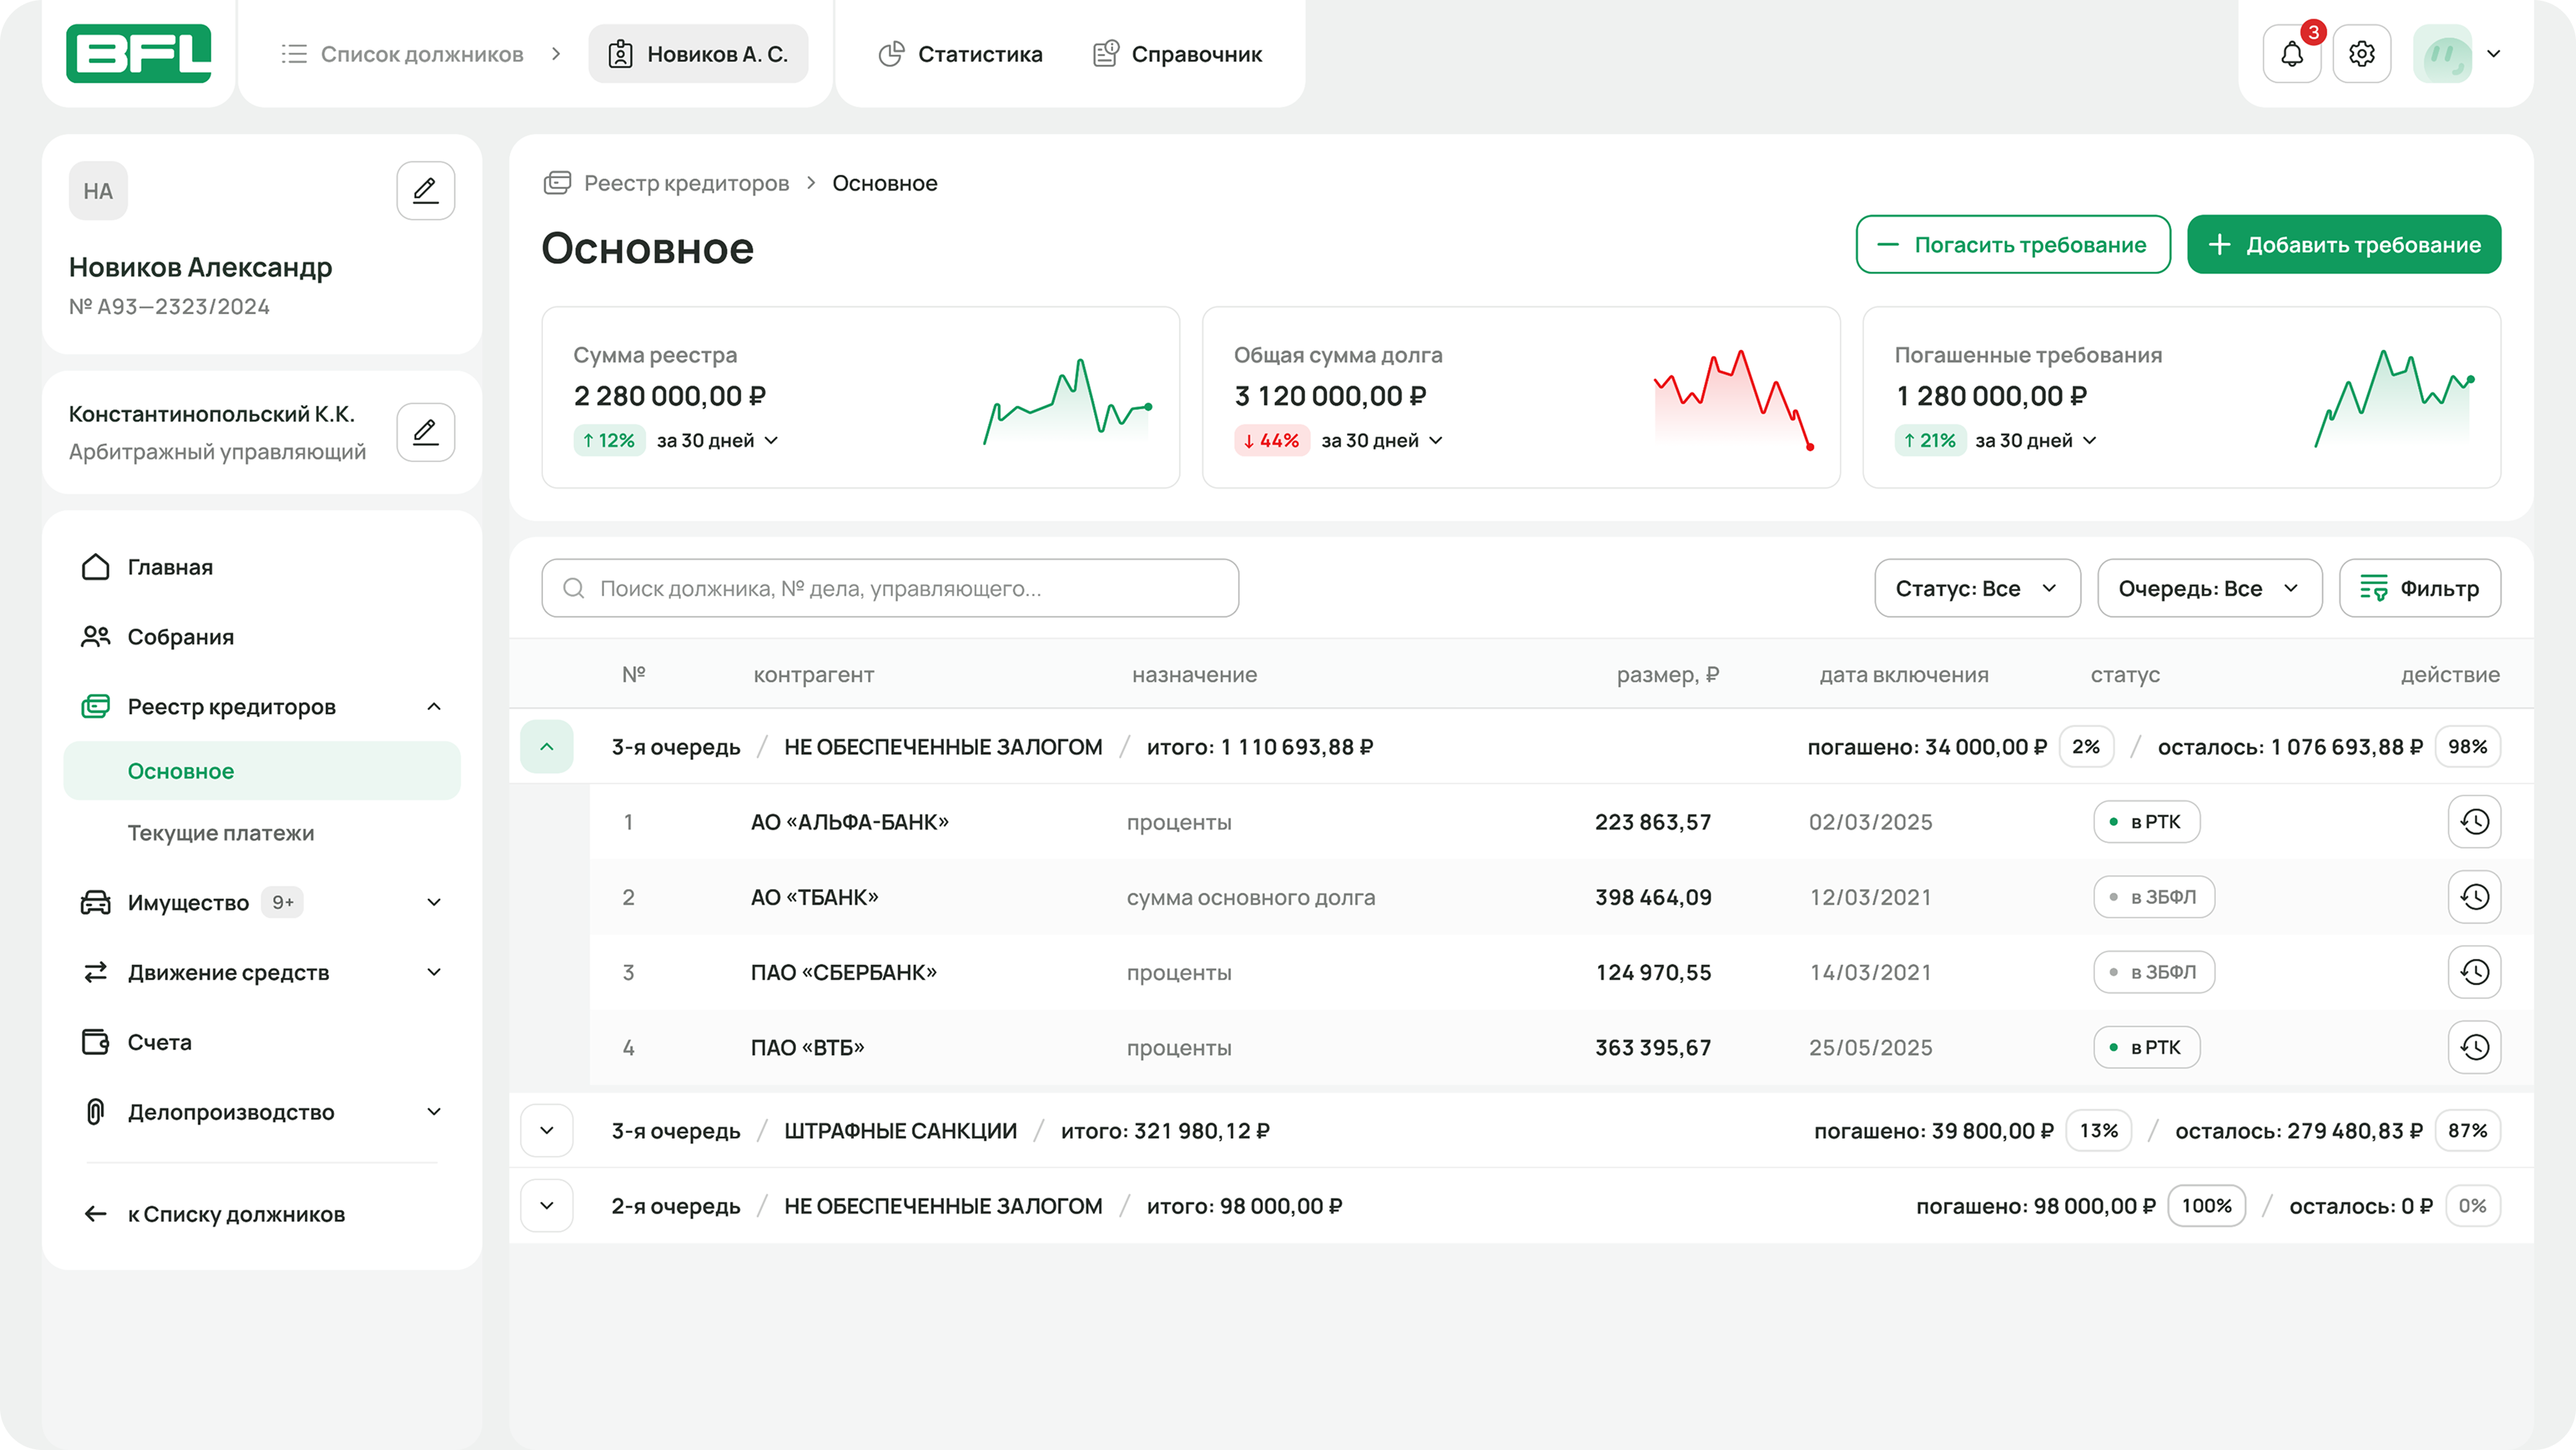Click the BFL logo
Image resolution: width=2576 pixels, height=1450 pixels.
139,54
